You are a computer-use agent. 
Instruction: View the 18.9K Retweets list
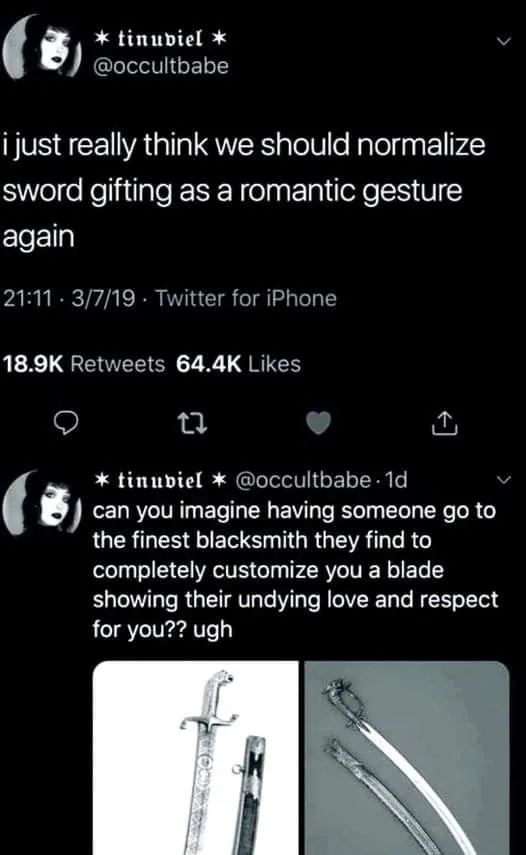pyautogui.click(x=84, y=364)
